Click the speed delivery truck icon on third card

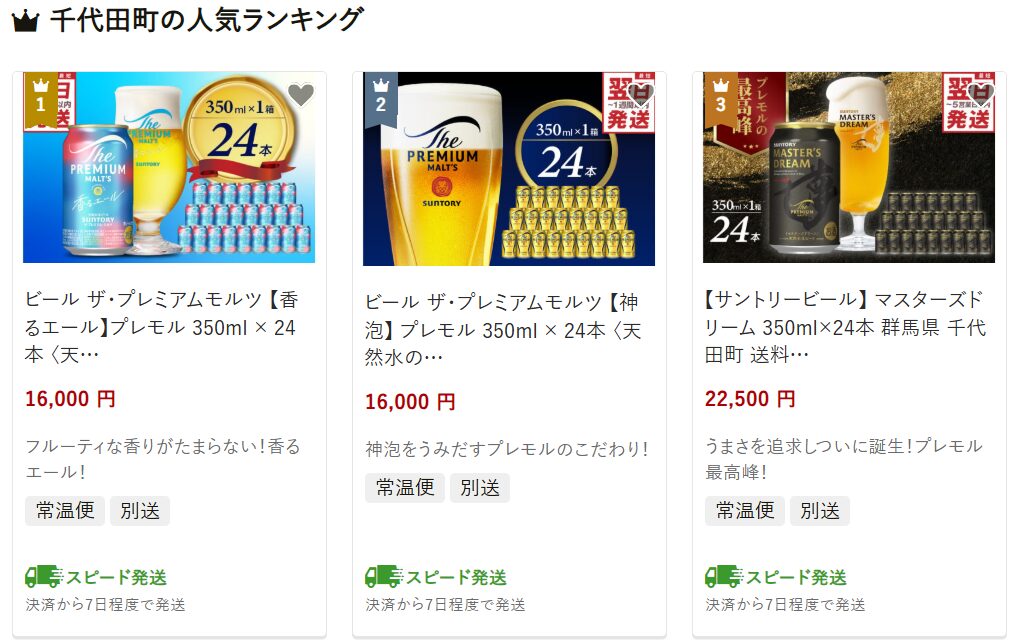pos(724,577)
